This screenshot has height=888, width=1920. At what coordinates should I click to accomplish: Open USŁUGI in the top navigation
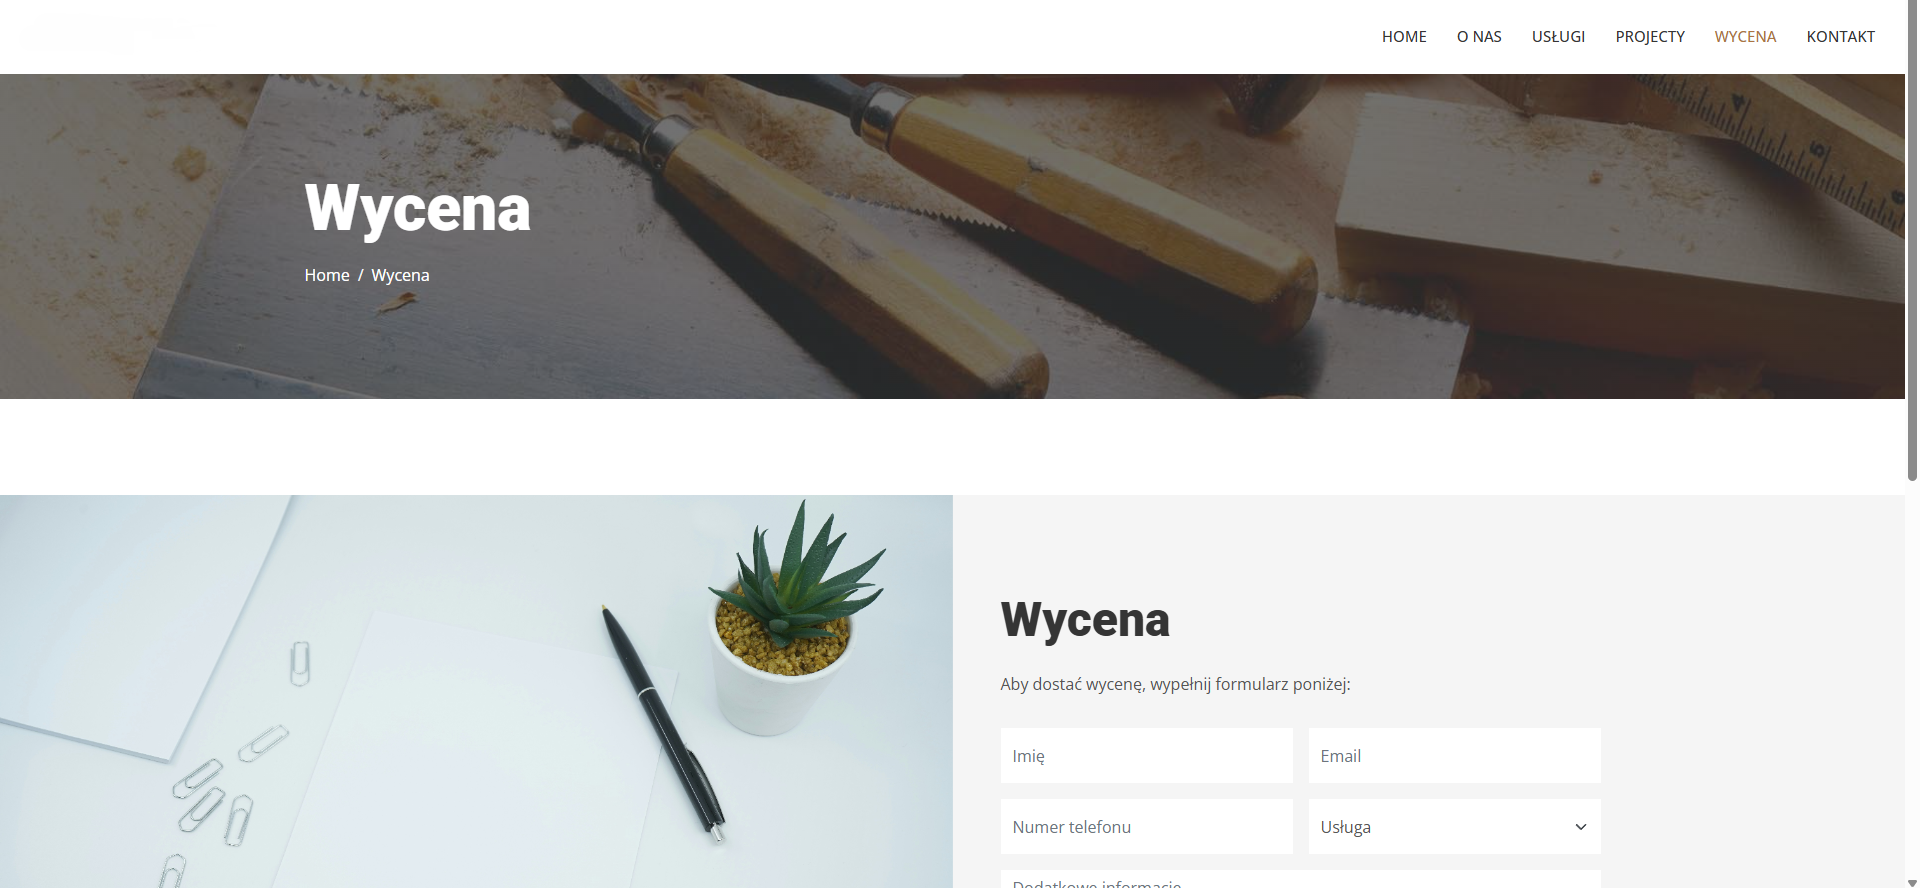click(x=1558, y=36)
